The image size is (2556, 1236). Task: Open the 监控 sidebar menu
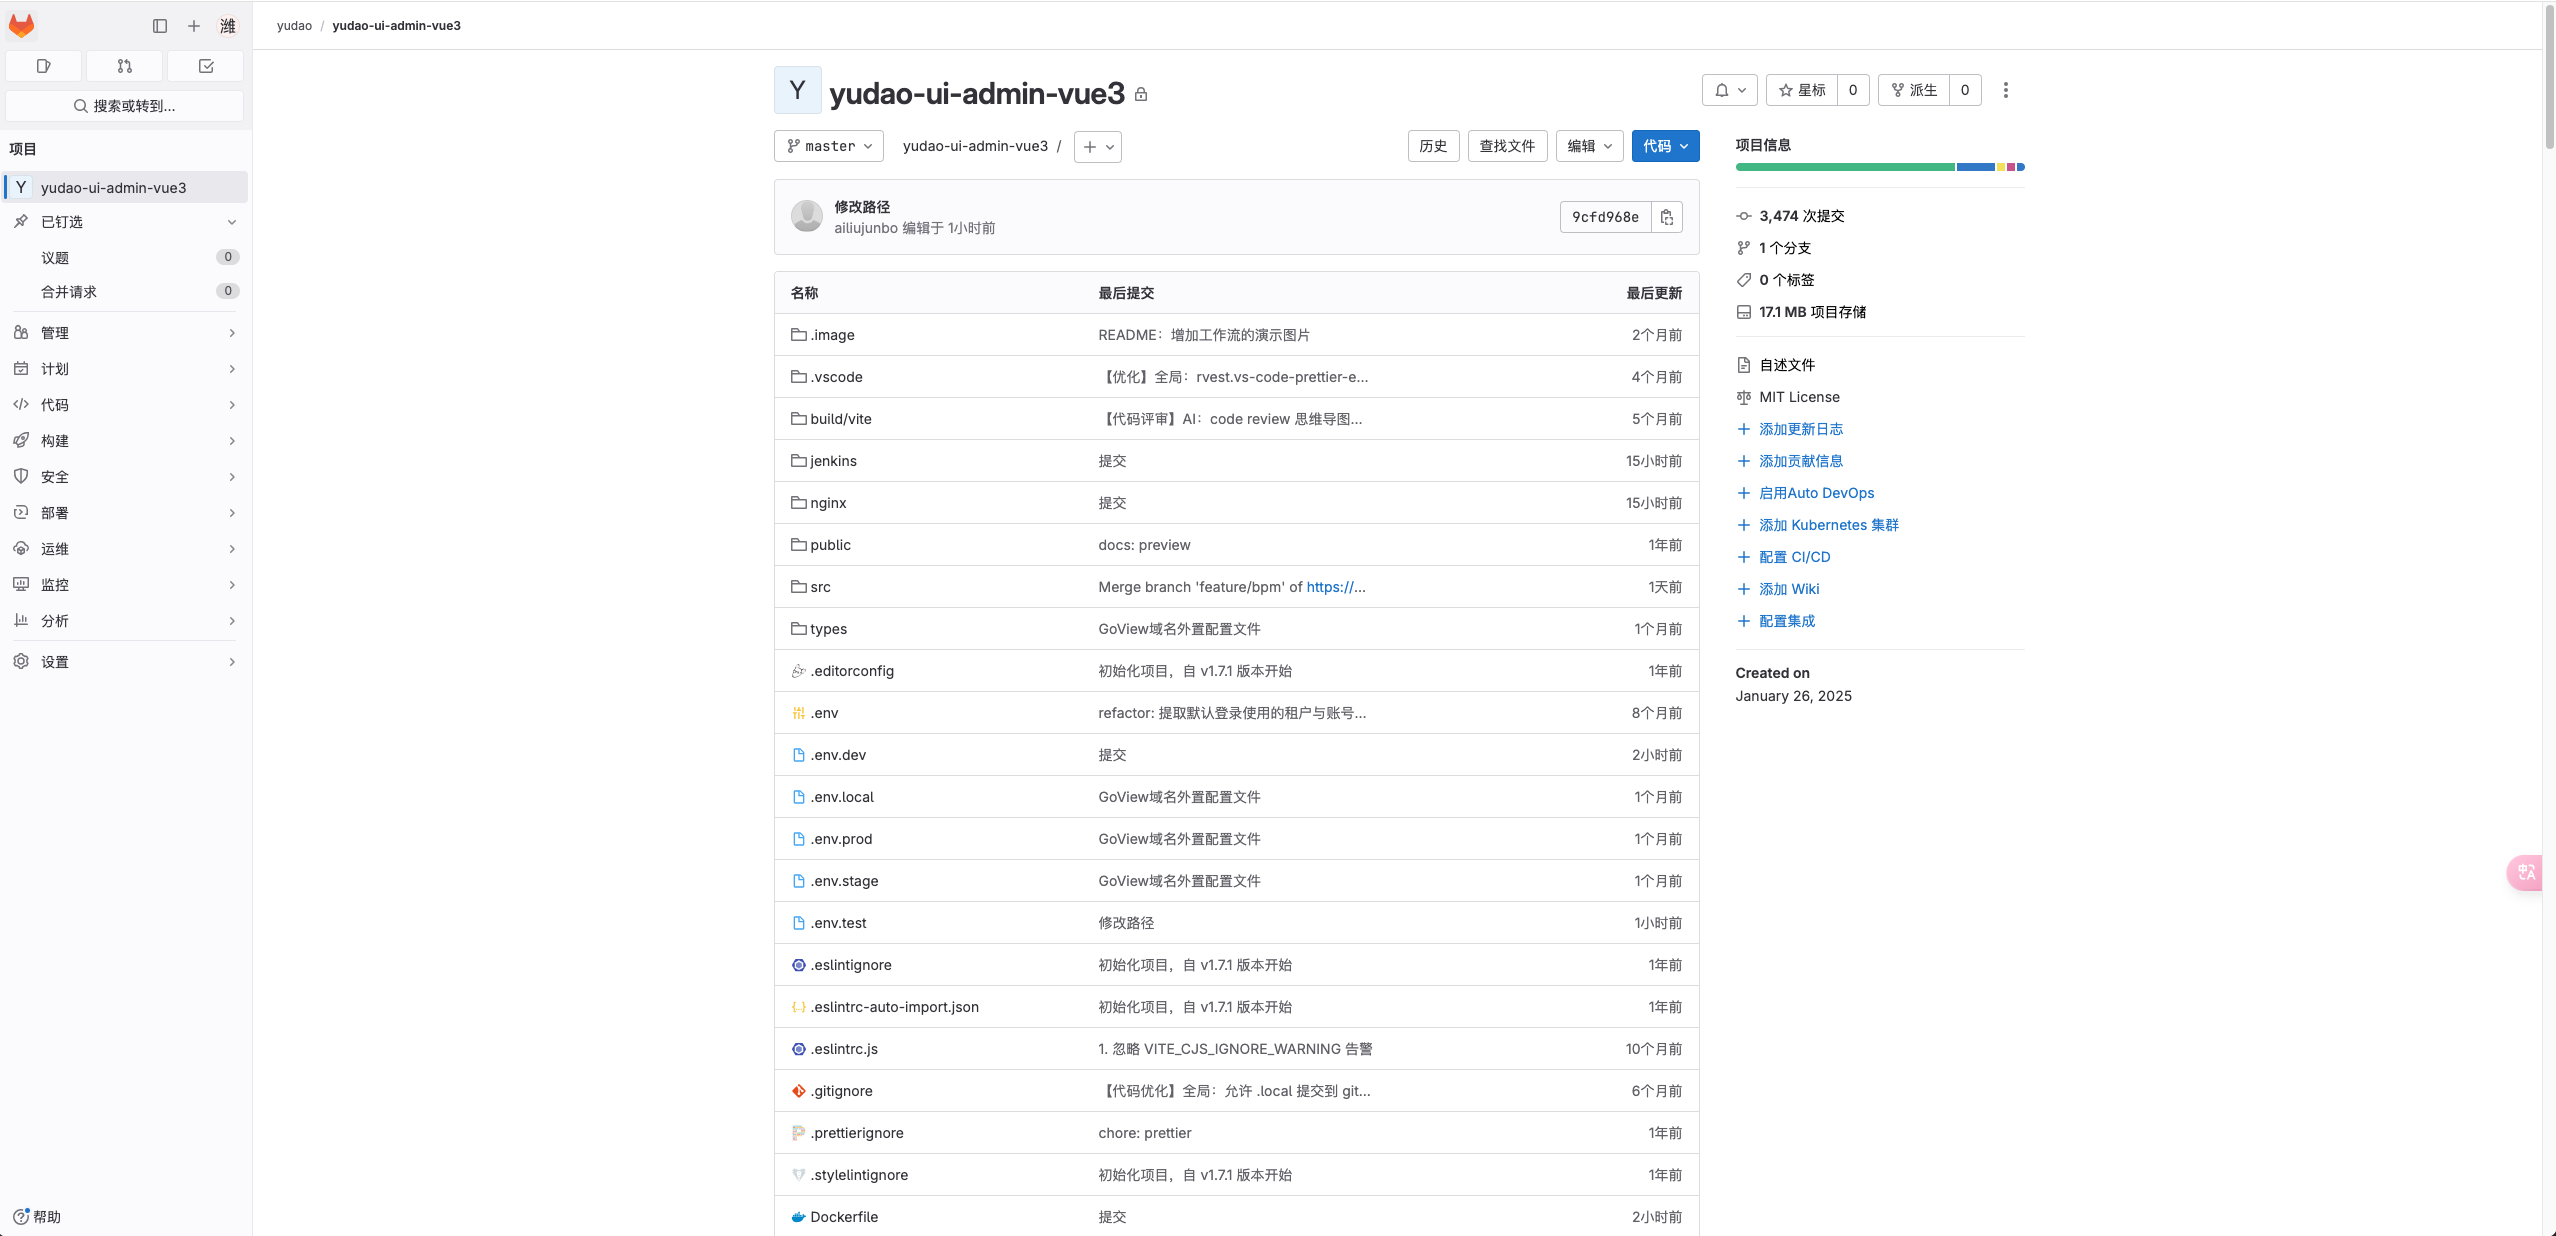(x=126, y=585)
